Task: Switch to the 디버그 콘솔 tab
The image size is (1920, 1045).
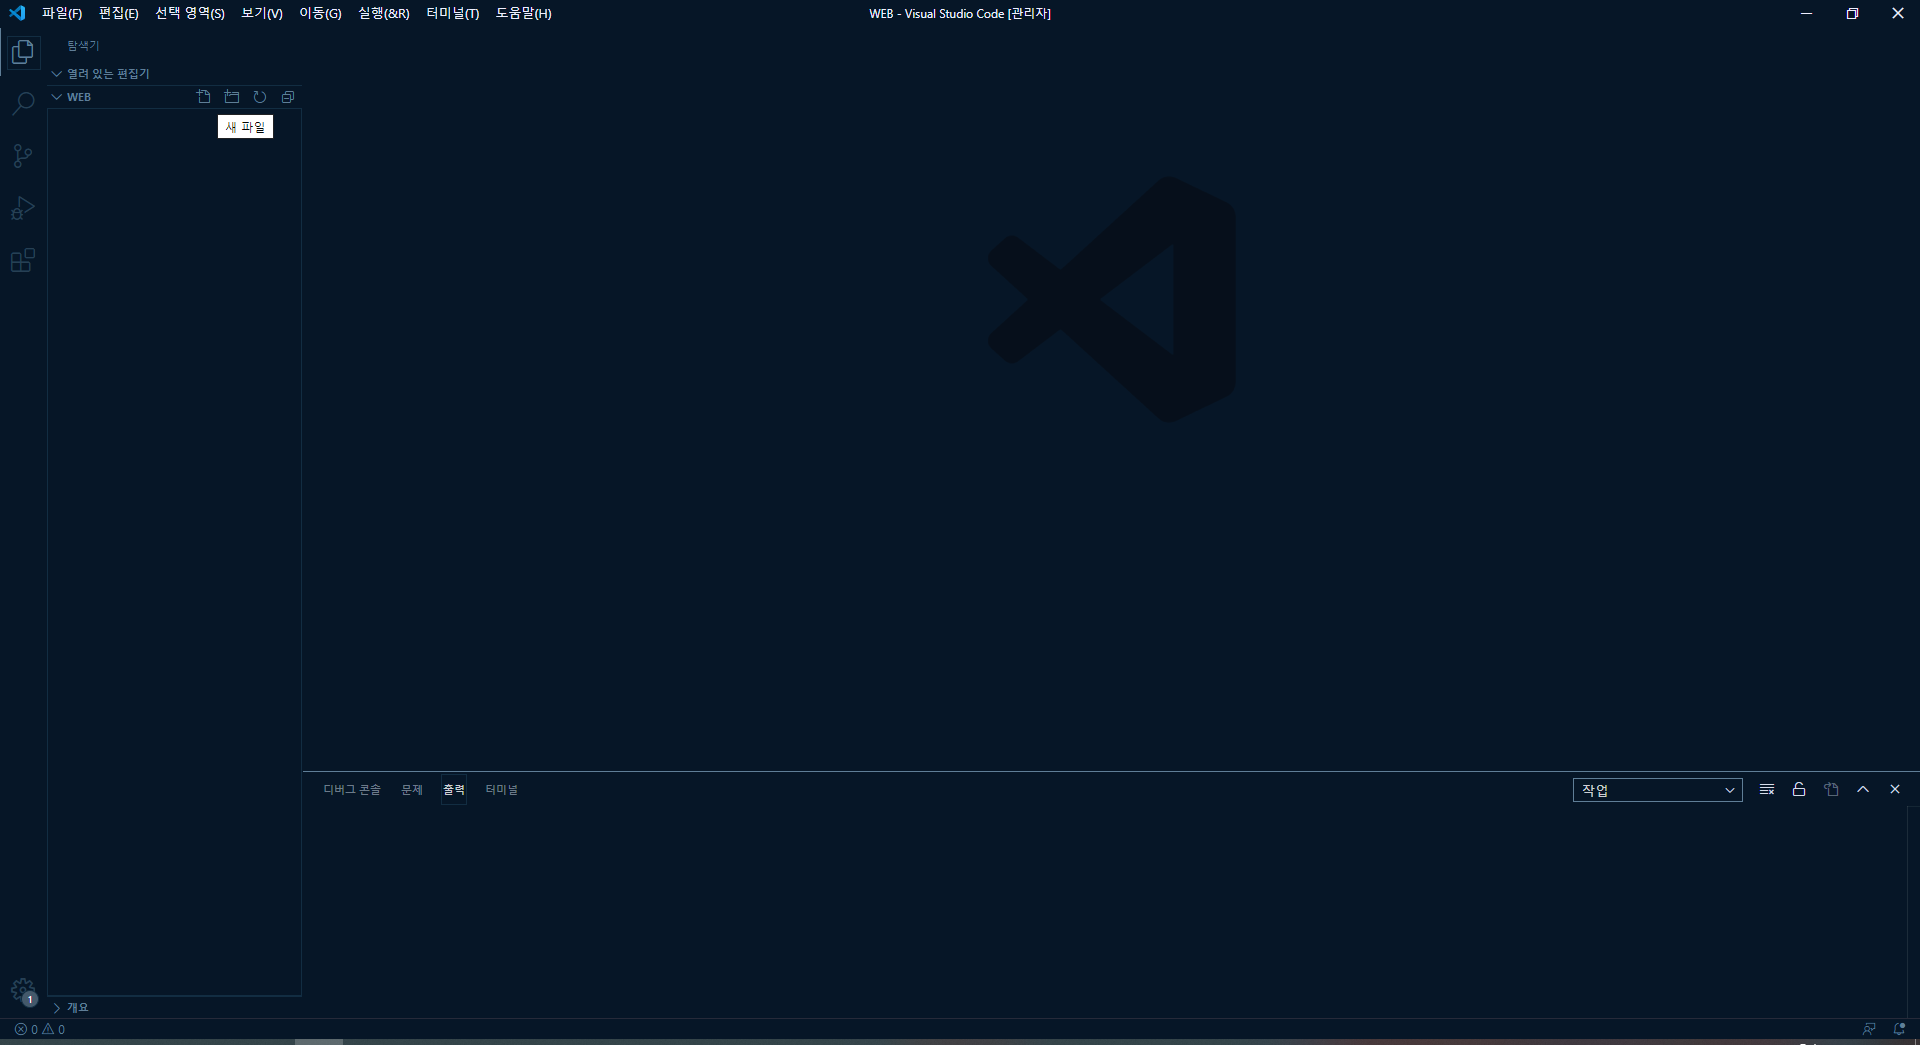Action: click(352, 790)
